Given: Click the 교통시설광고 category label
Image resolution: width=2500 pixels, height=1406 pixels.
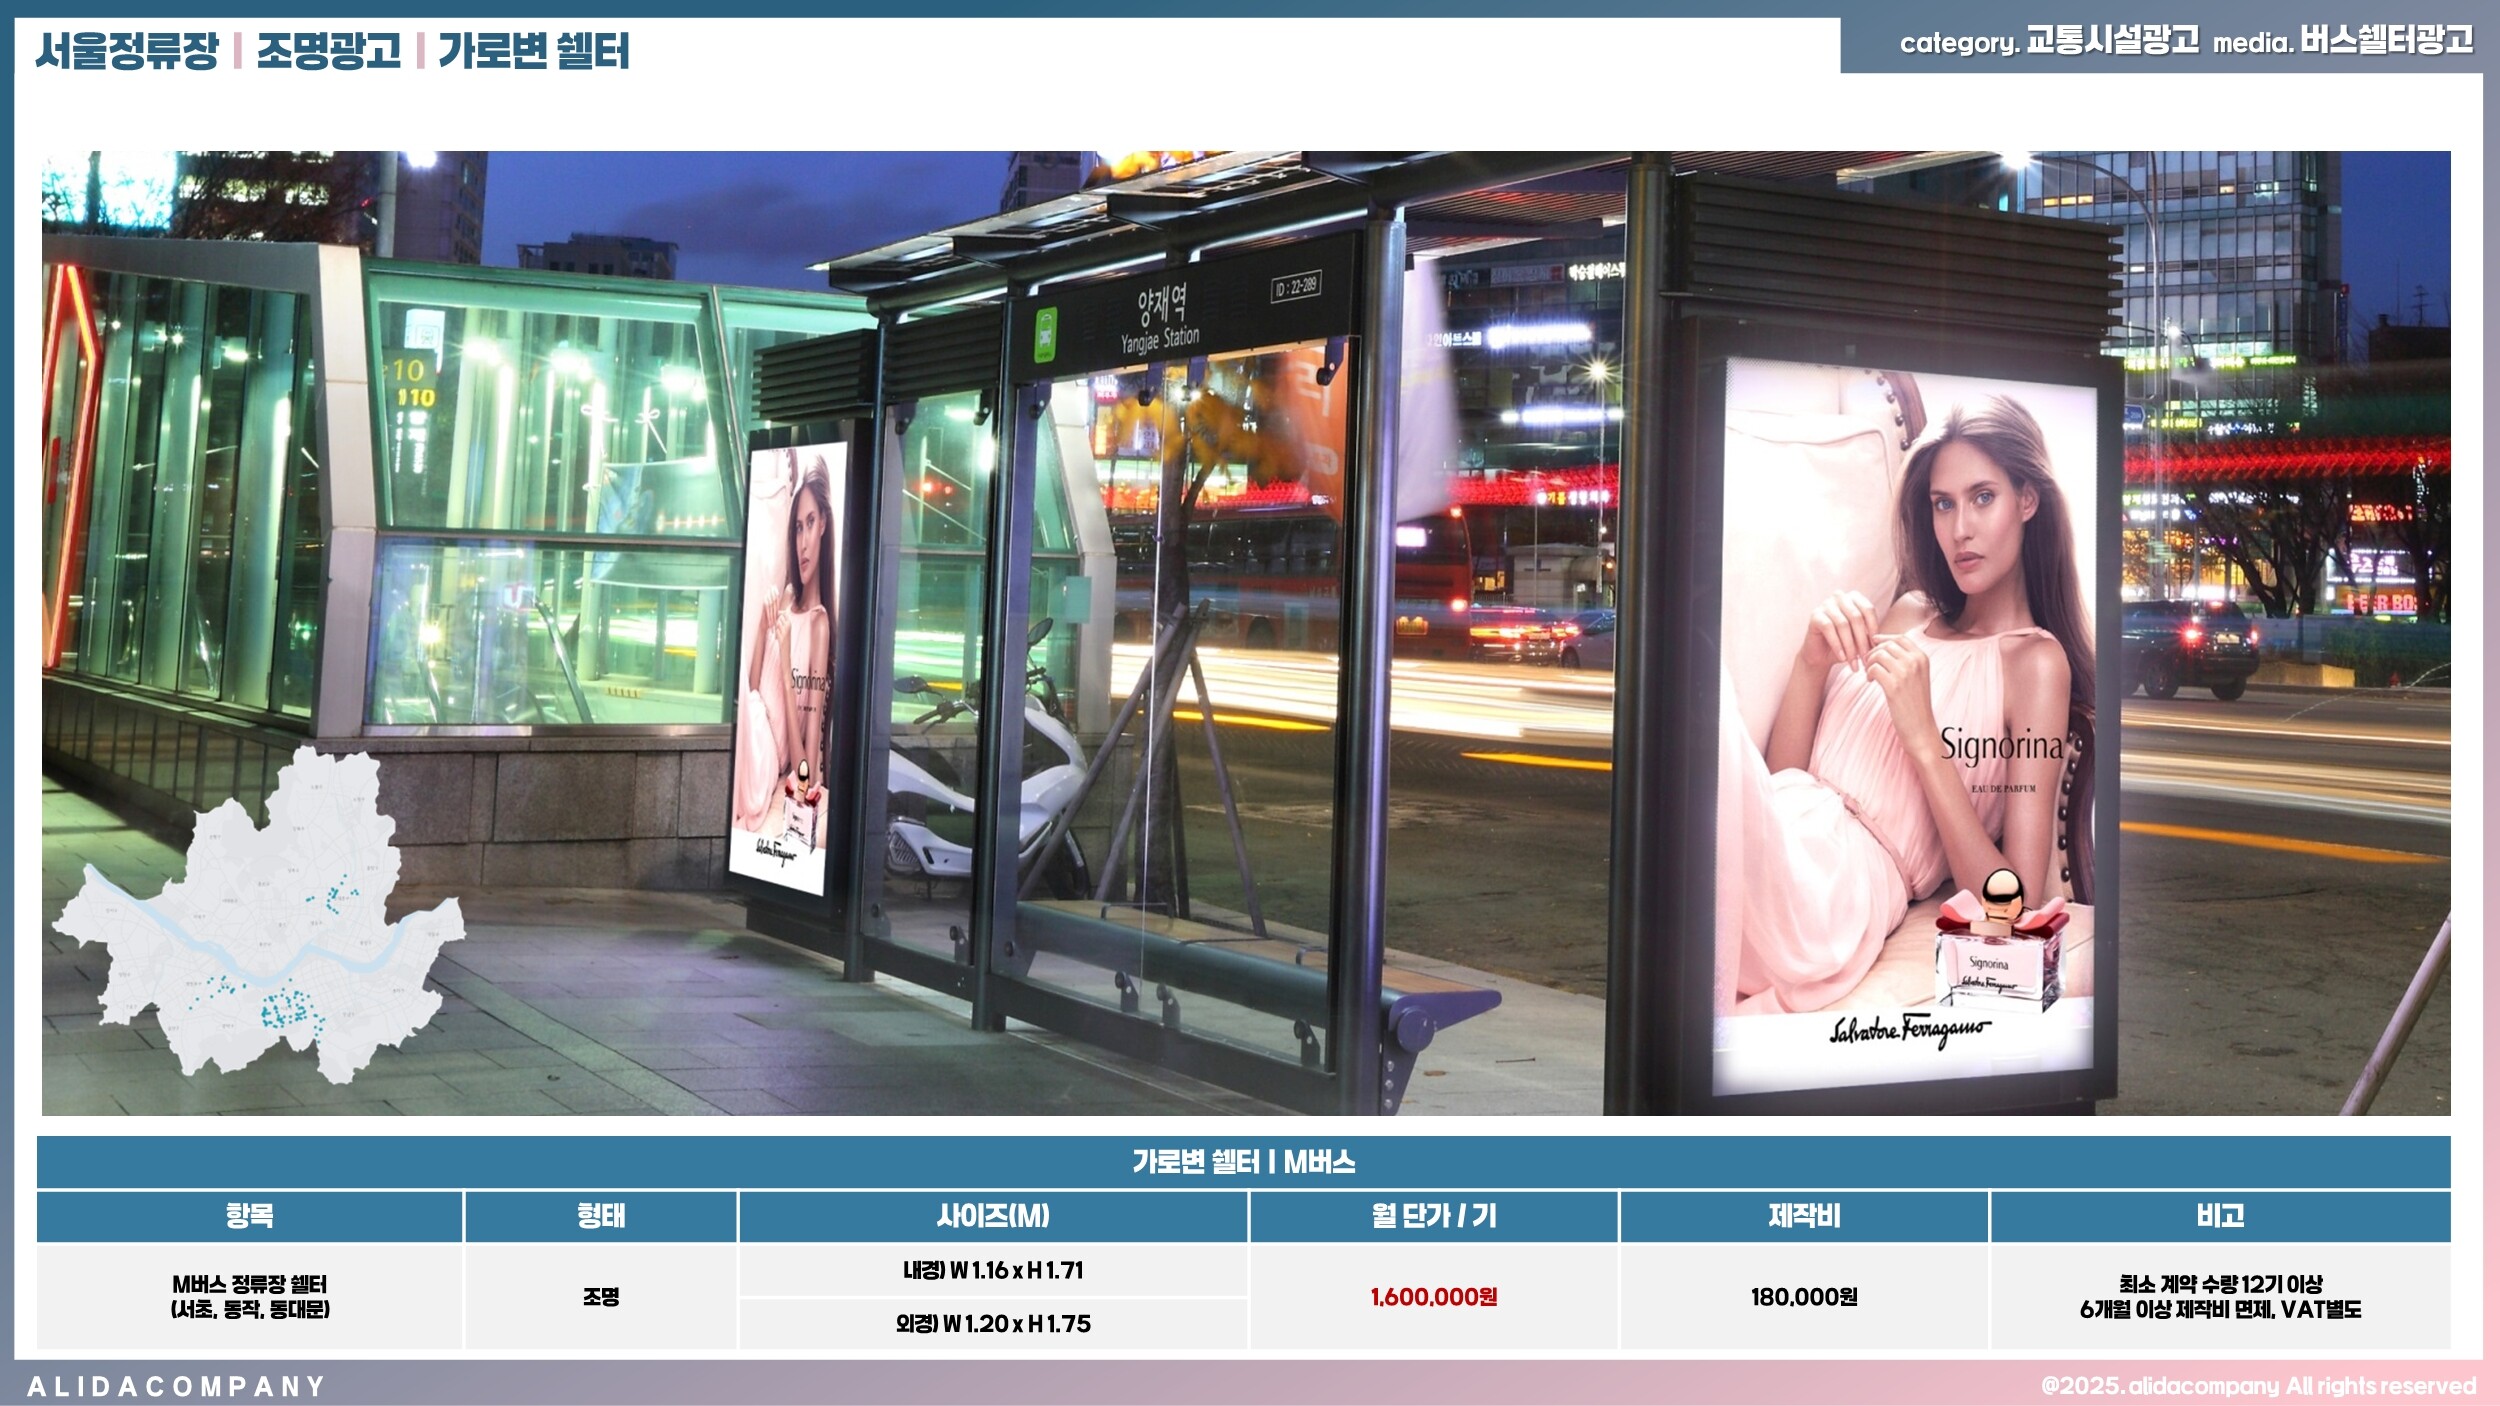Looking at the screenshot, I should (2112, 41).
